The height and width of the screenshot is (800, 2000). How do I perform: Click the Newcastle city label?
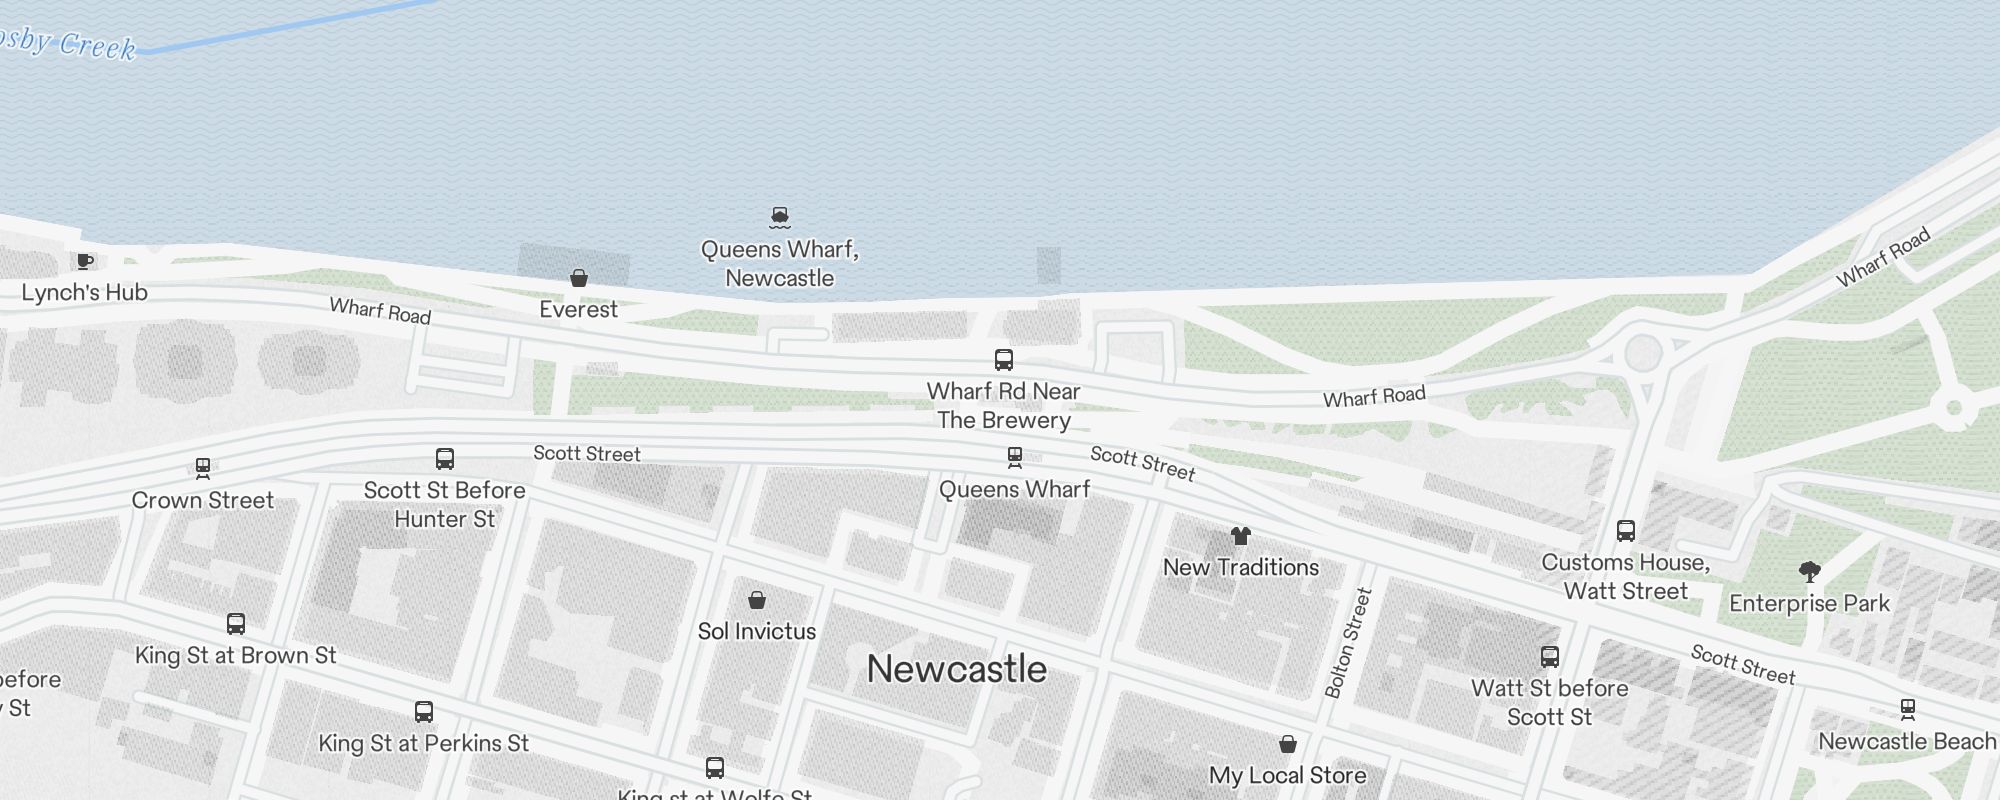(957, 669)
